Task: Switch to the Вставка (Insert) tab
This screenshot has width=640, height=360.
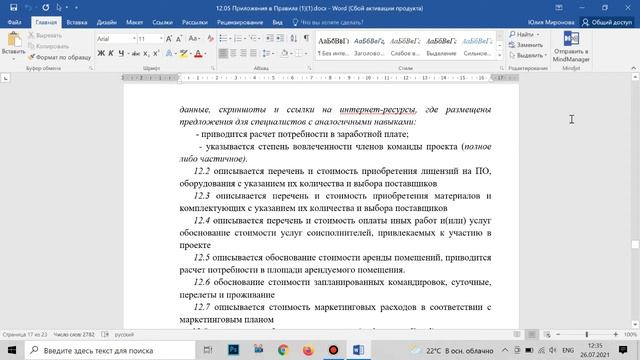Action: click(77, 22)
